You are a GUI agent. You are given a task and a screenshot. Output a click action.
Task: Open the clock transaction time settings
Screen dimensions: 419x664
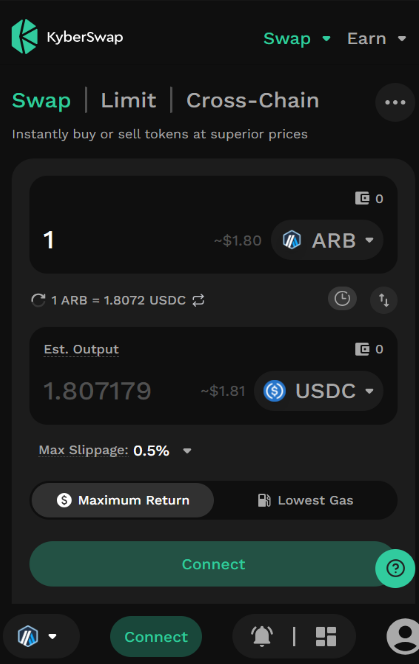coord(342,299)
